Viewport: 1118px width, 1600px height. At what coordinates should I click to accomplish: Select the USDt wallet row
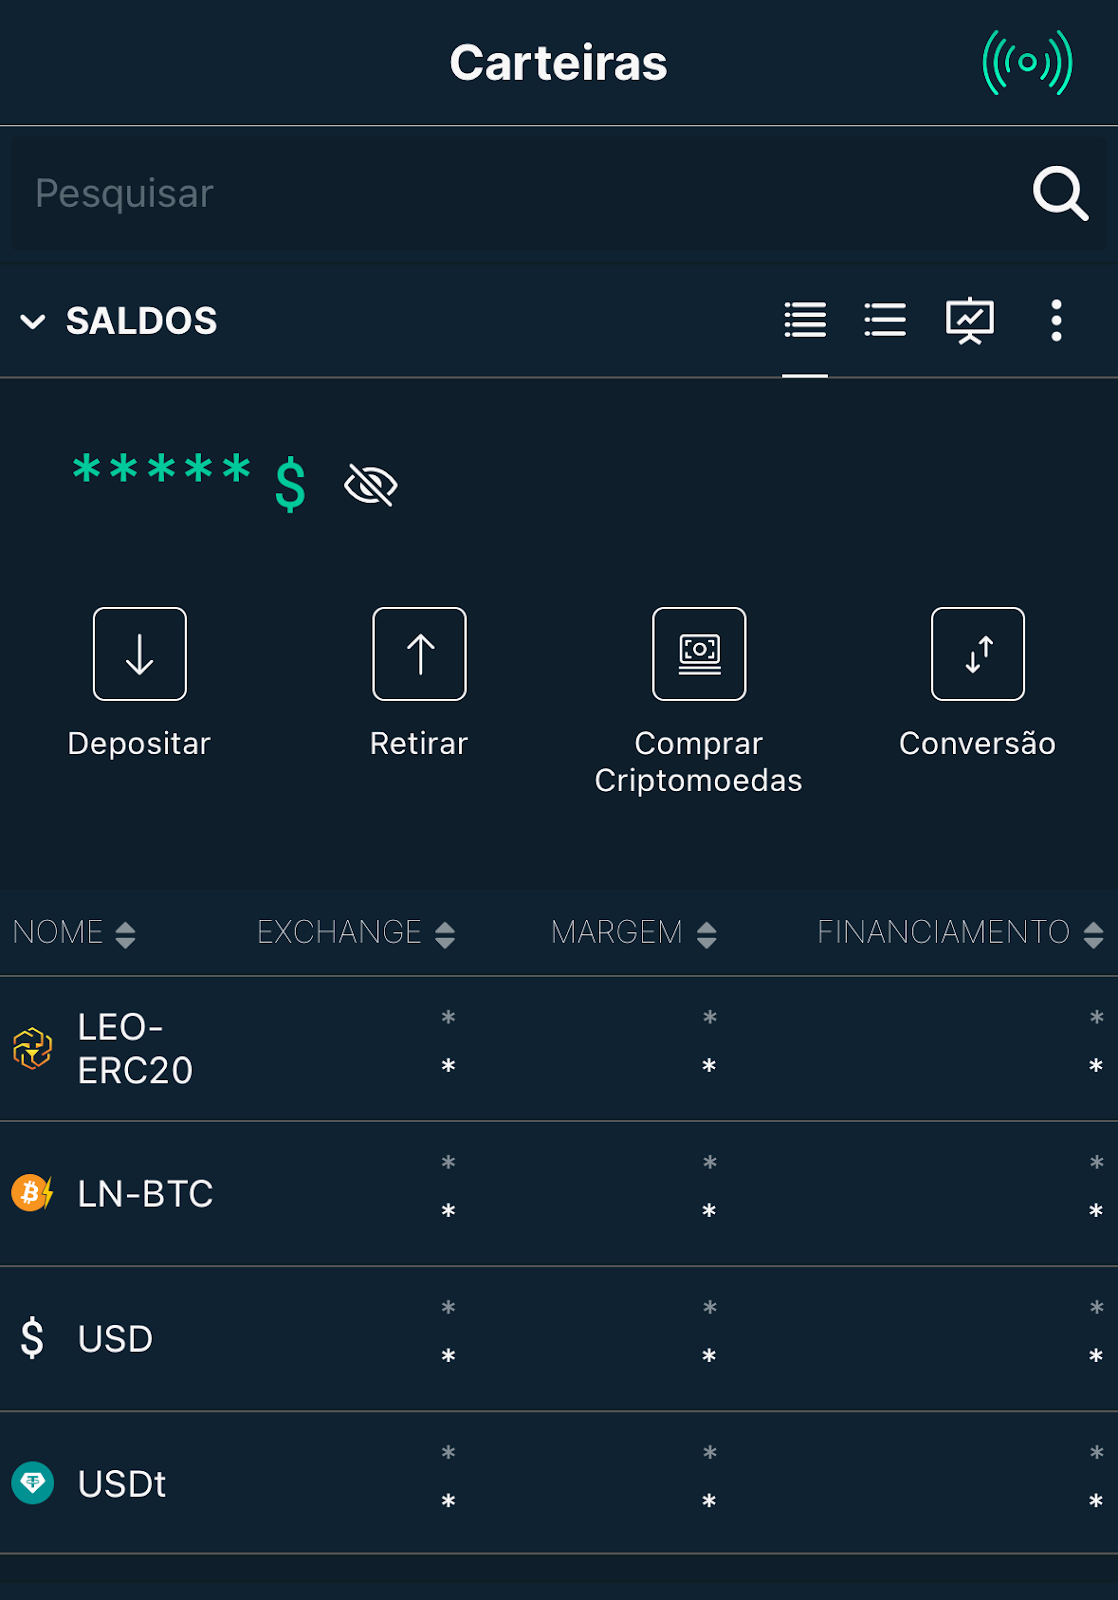559,1483
